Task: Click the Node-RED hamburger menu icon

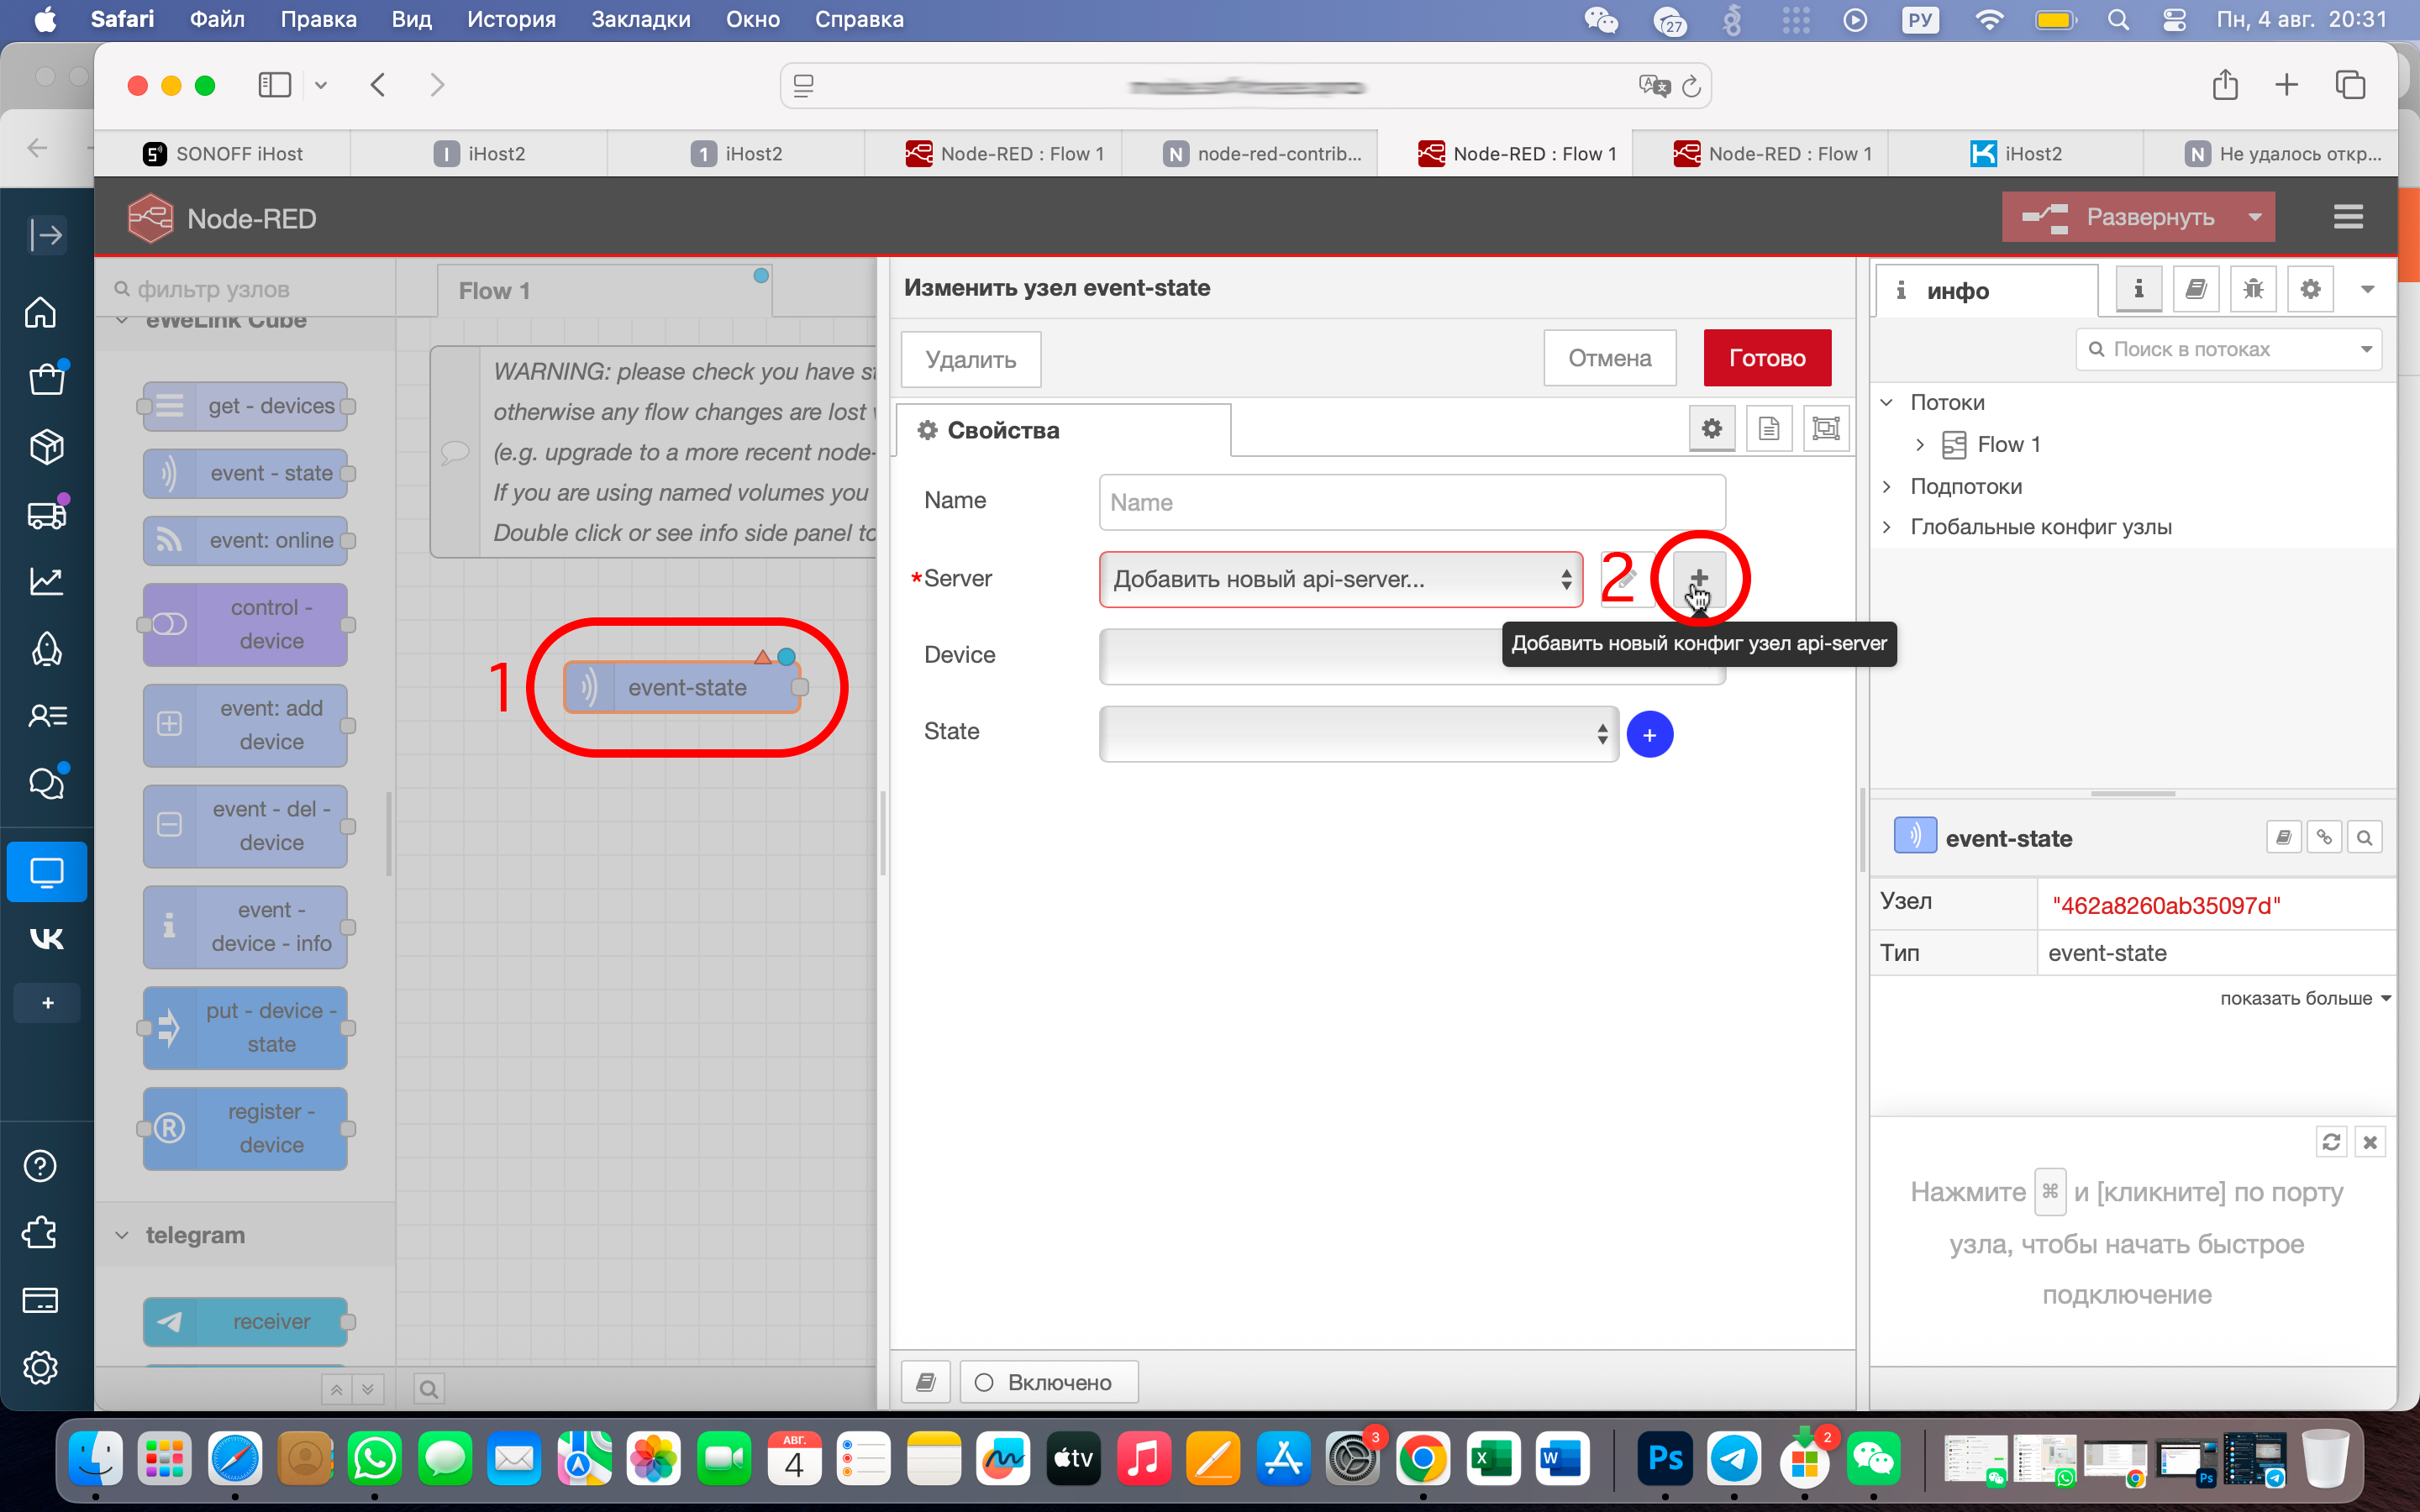Action: click(x=2347, y=217)
